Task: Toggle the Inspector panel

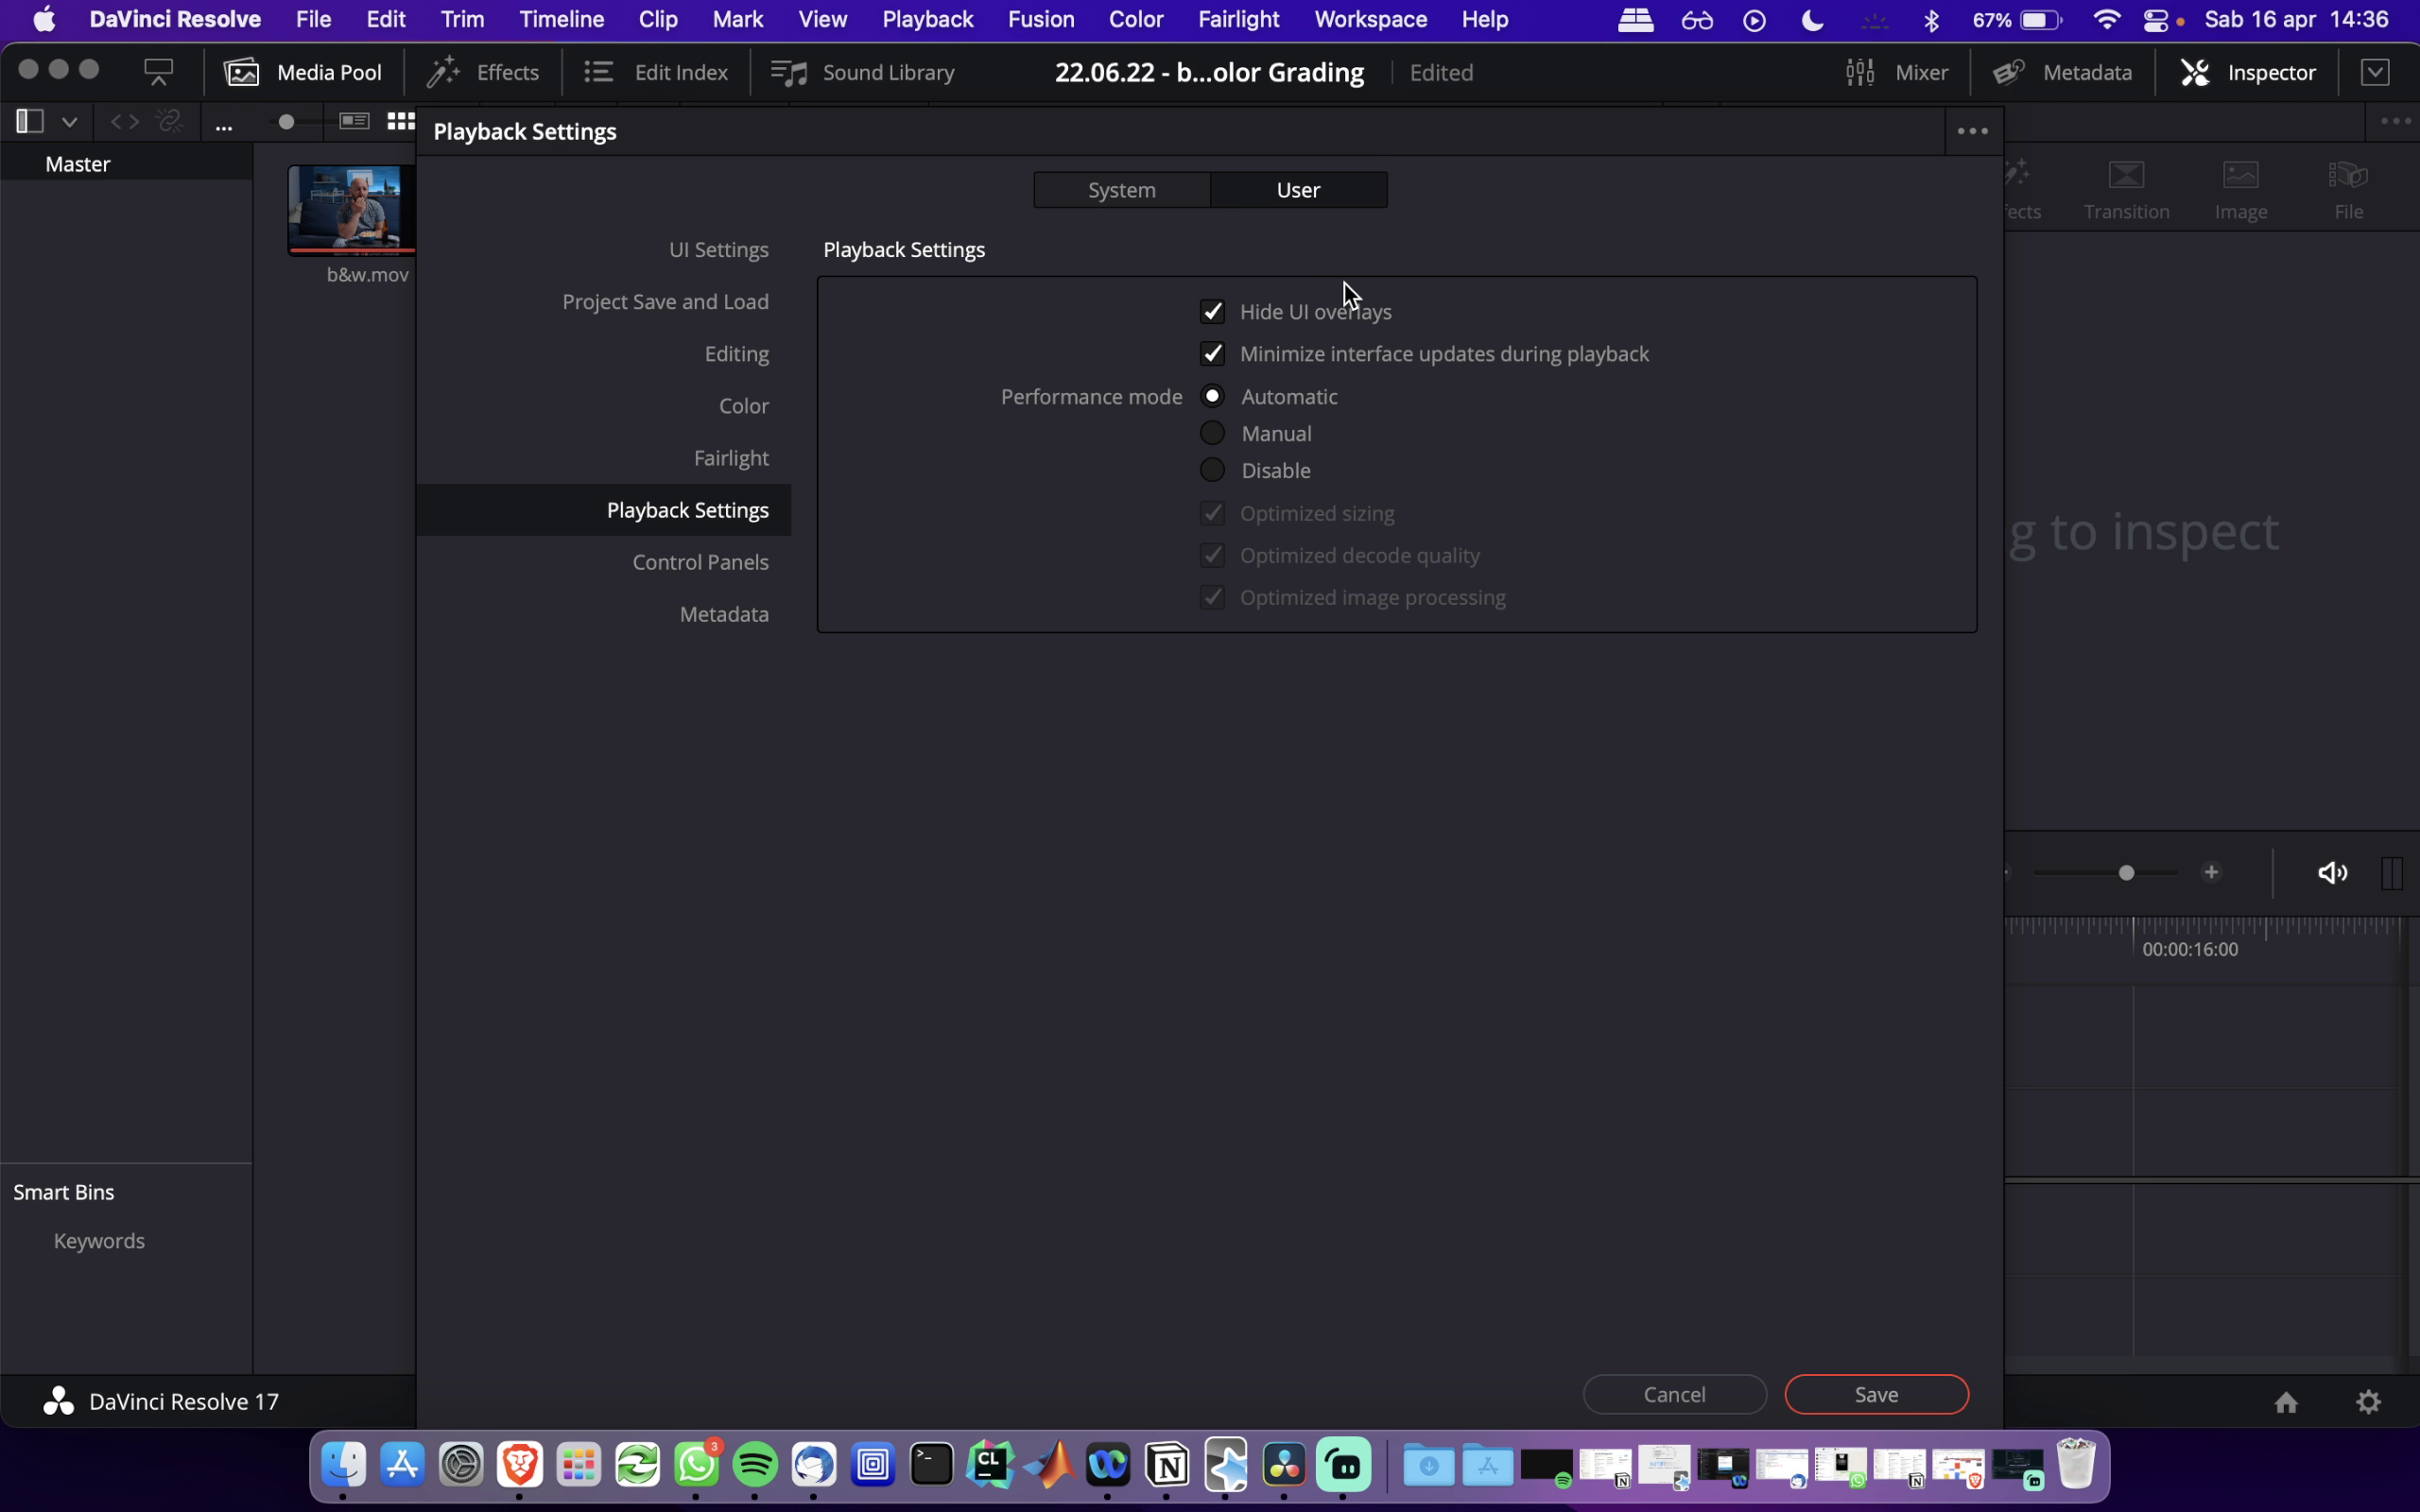Action: (2248, 72)
